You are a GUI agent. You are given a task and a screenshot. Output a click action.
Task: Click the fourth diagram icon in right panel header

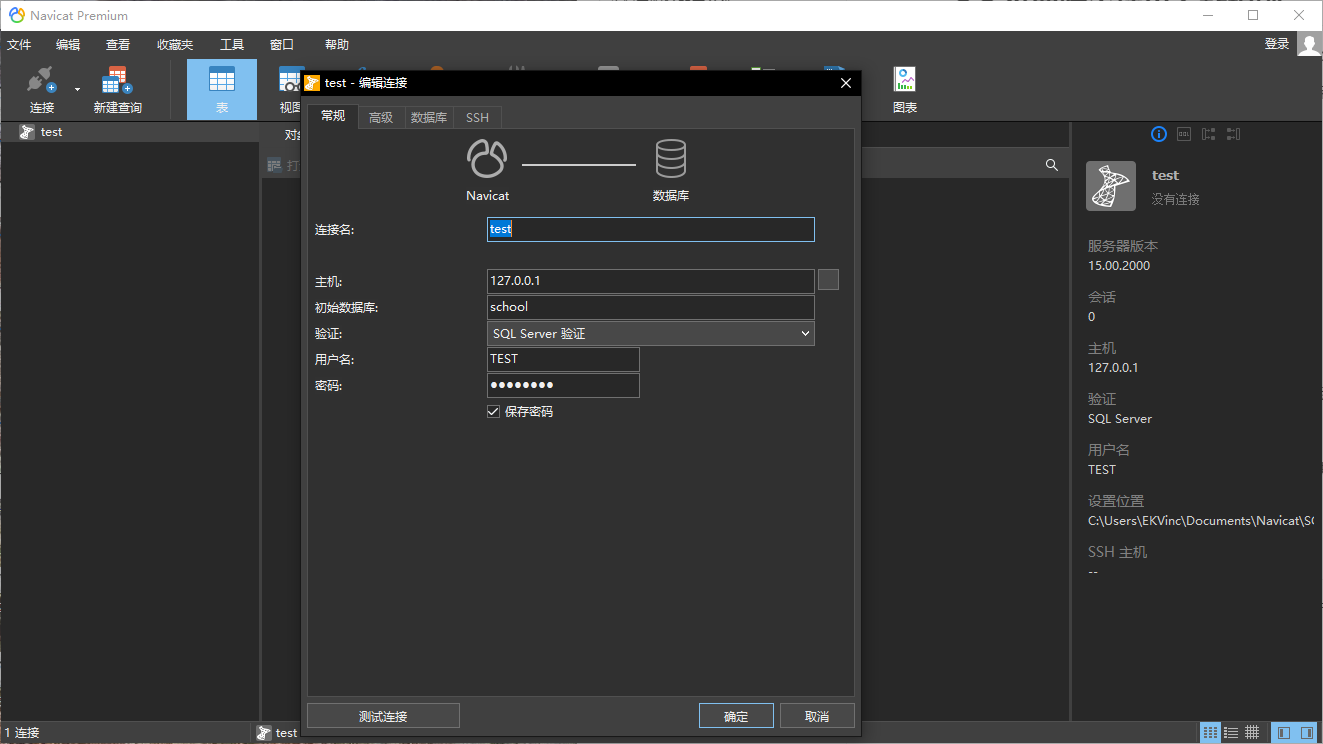tap(1233, 134)
